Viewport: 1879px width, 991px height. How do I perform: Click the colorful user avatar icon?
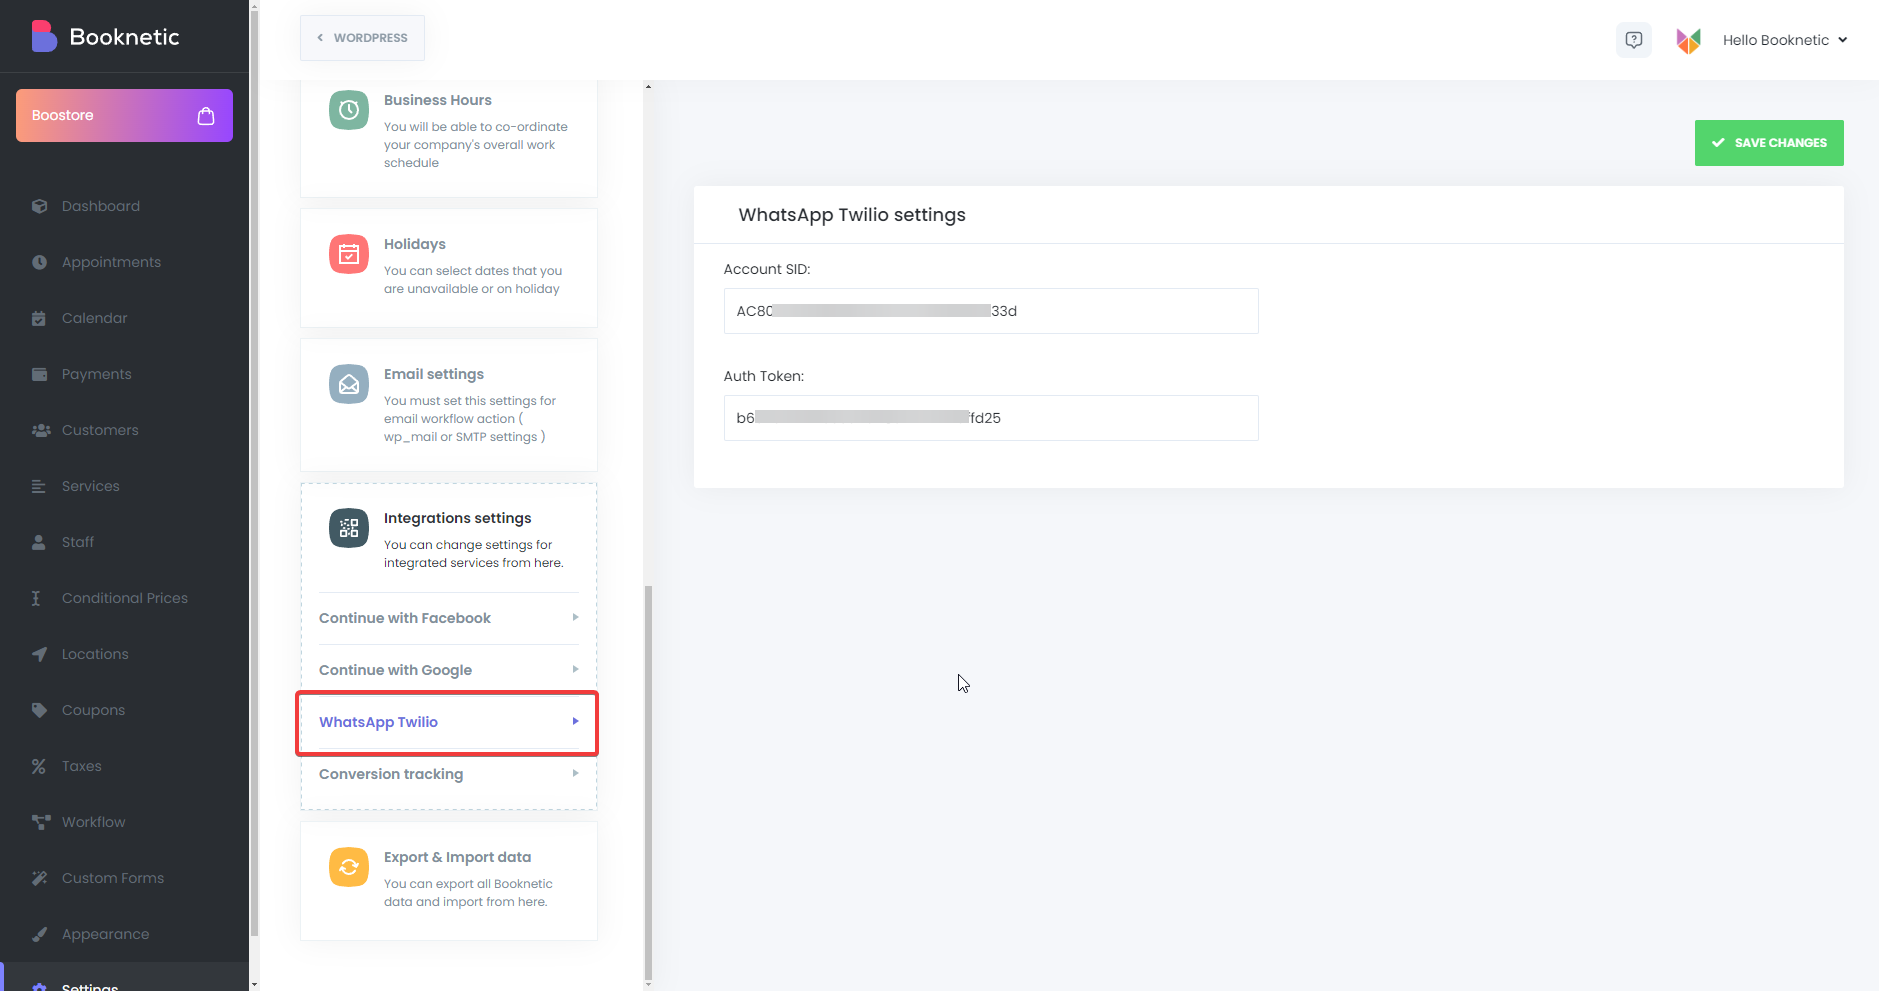[1689, 40]
